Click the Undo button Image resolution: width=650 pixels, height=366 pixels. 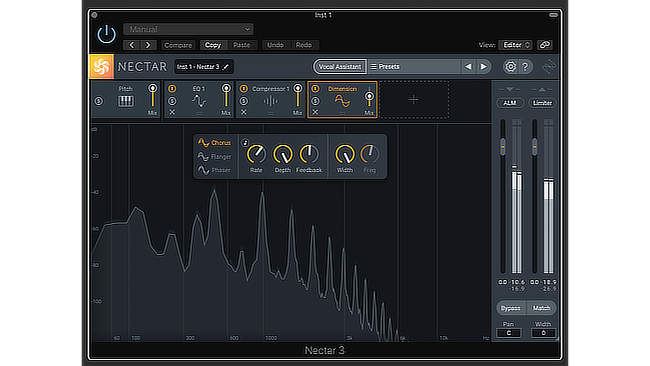tap(275, 45)
